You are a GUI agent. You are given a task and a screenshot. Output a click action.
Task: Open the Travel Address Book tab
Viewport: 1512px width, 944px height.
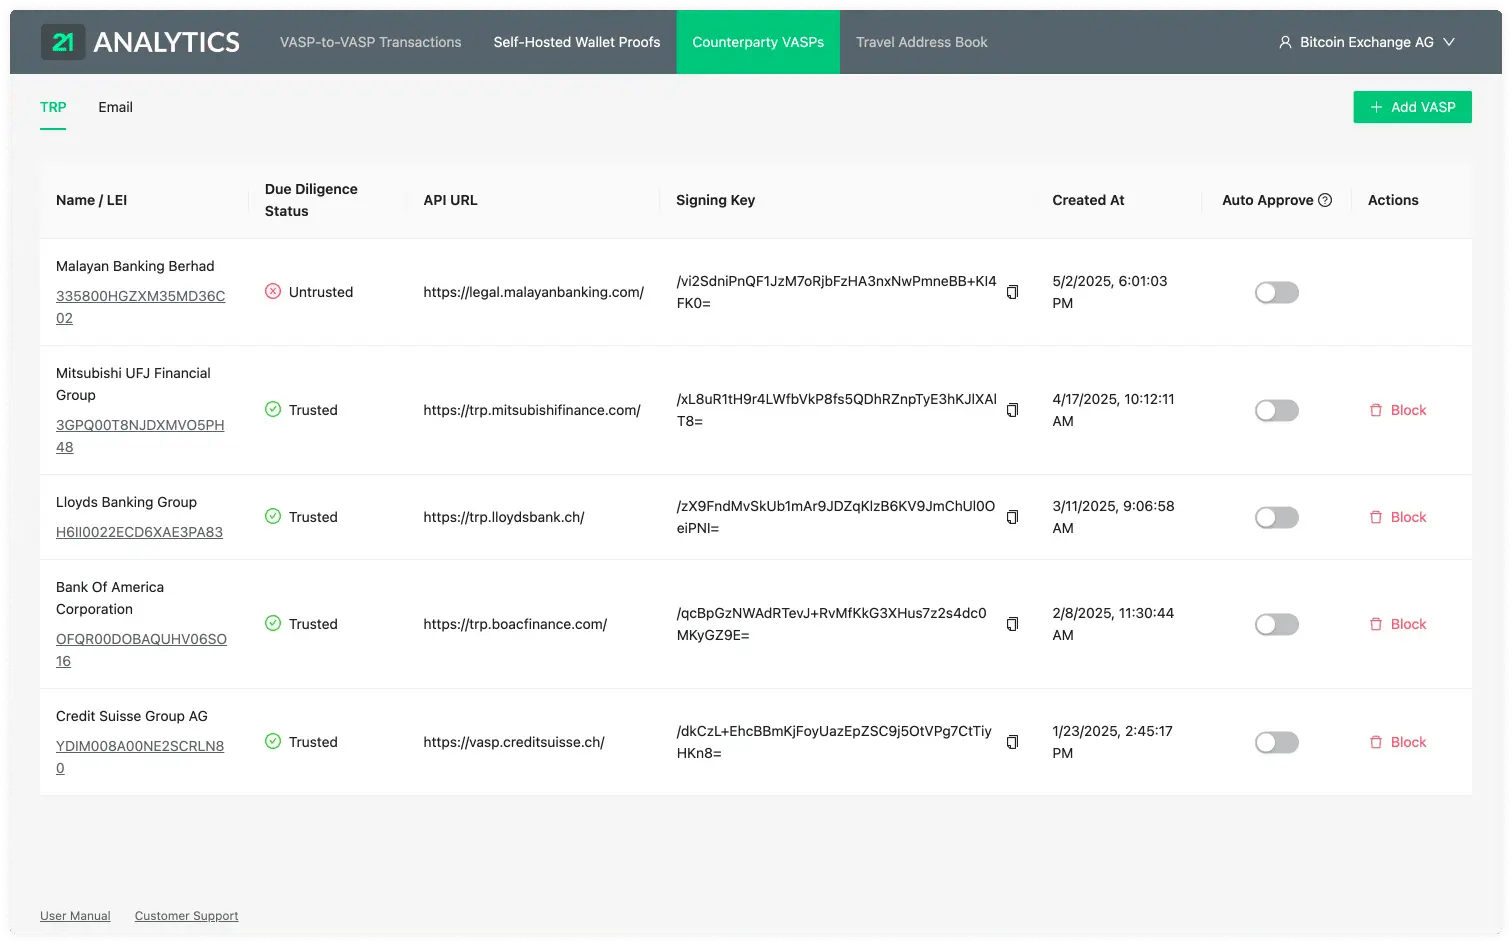click(921, 42)
